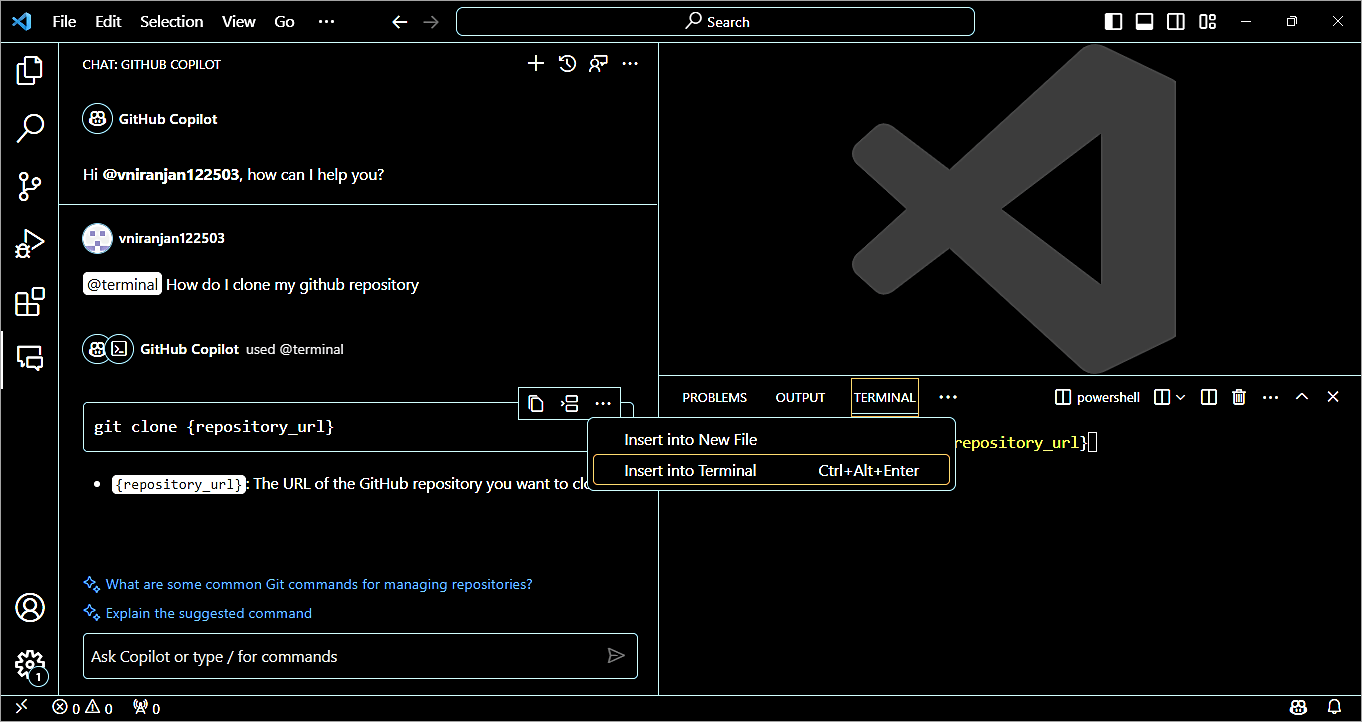Screen dimensions: 1362x722
Task: Expand the launch profile dropdown arrow
Action: (x=1180, y=397)
